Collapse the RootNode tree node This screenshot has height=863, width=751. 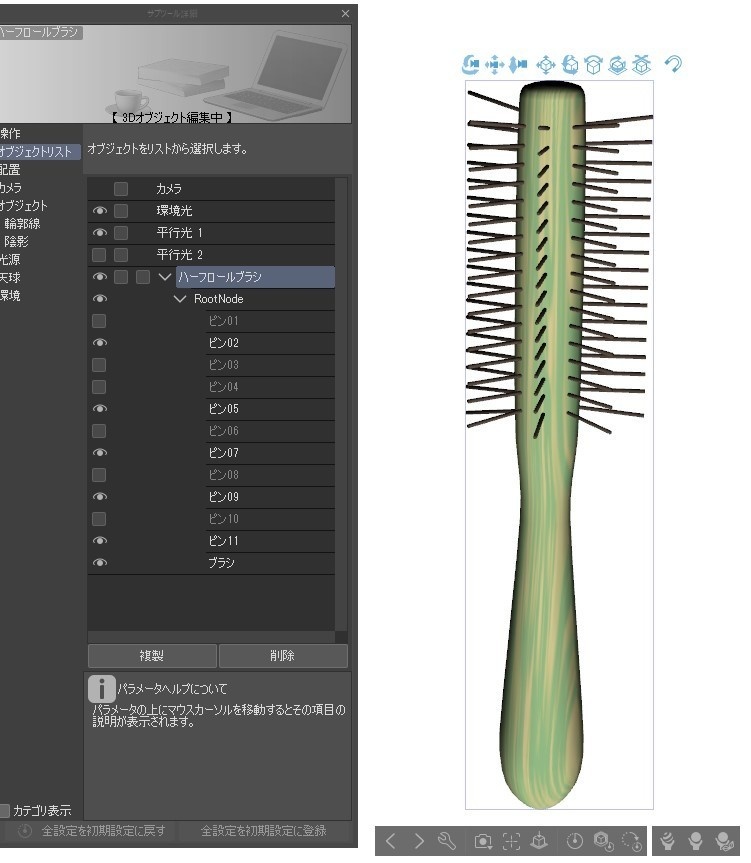point(180,299)
